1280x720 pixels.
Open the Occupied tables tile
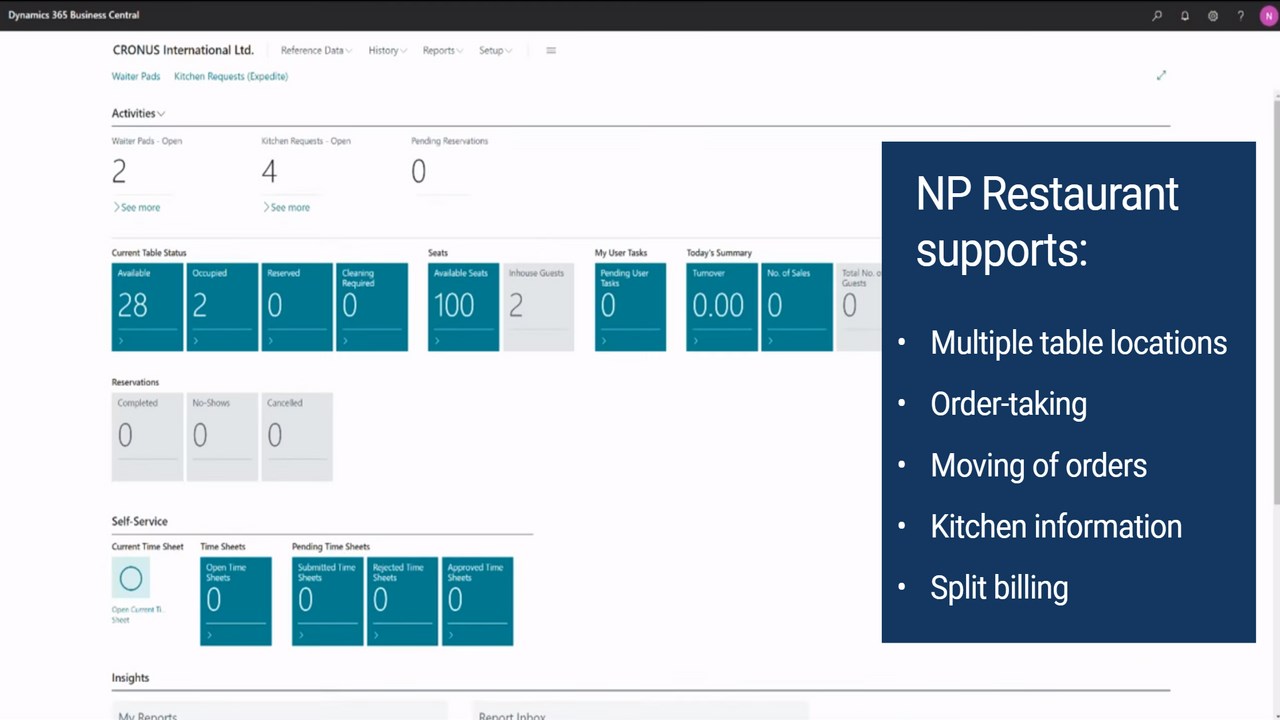click(x=222, y=307)
